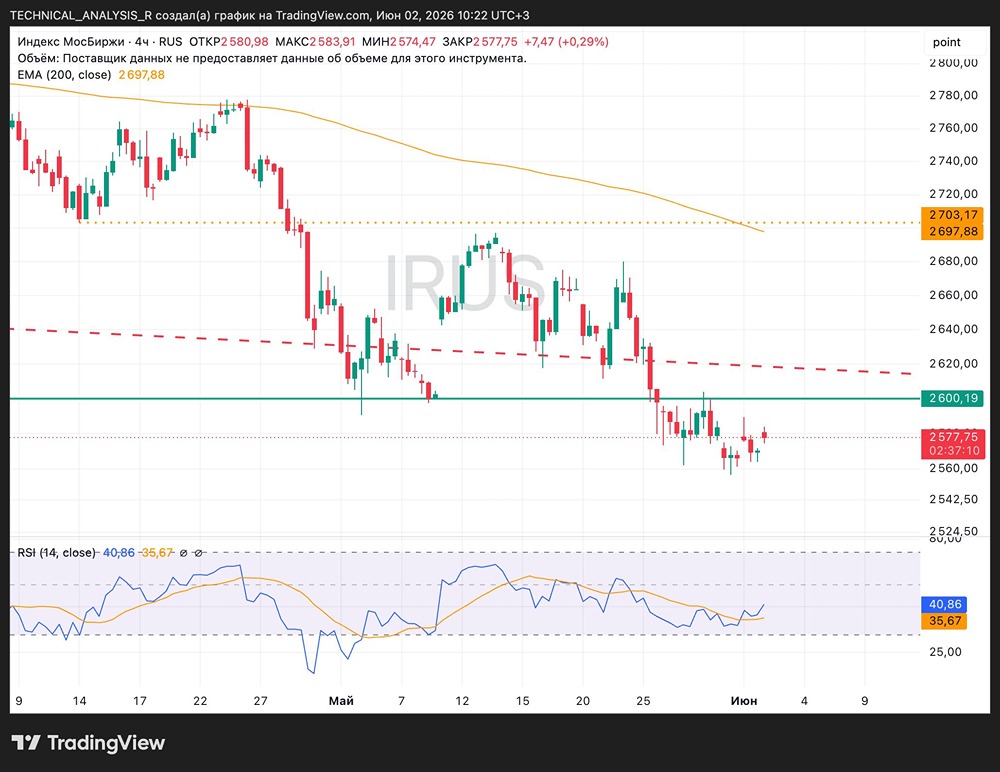Click the 2 660,00 price axis tick
The height and width of the screenshot is (772, 1000).
953,295
